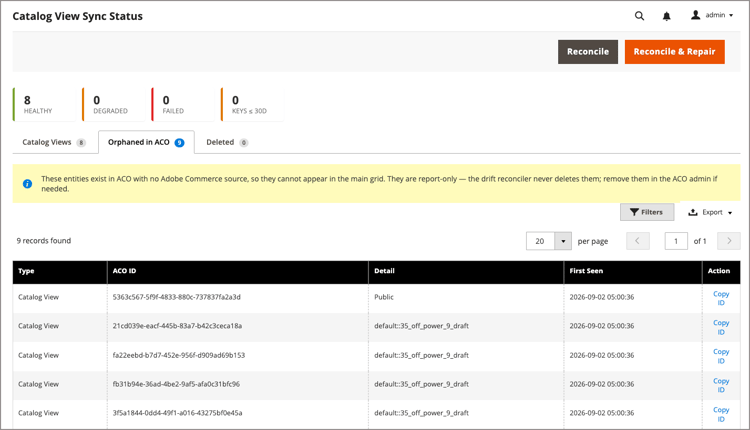Image resolution: width=750 pixels, height=430 pixels.
Task: Open the notifications bell
Action: (x=666, y=16)
